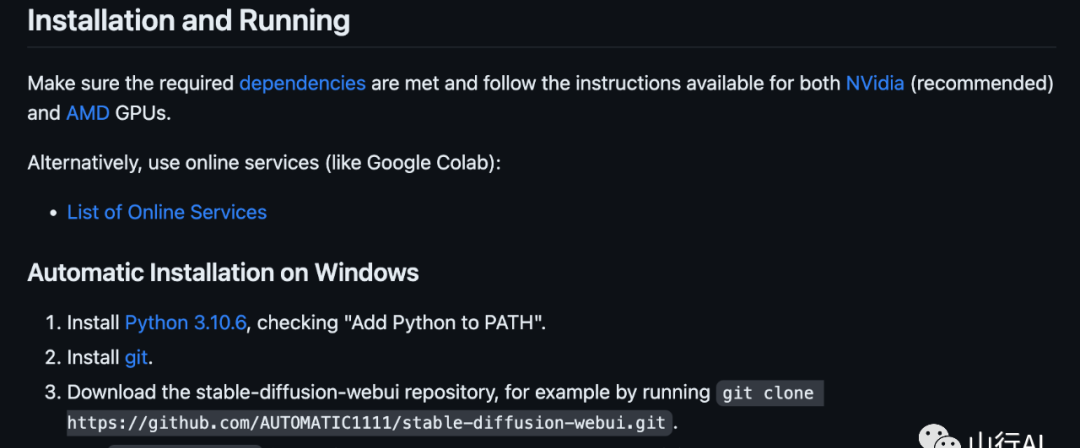Click the divider line under Installation heading
Screen dimensions: 1080x448
click(x=541, y=47)
